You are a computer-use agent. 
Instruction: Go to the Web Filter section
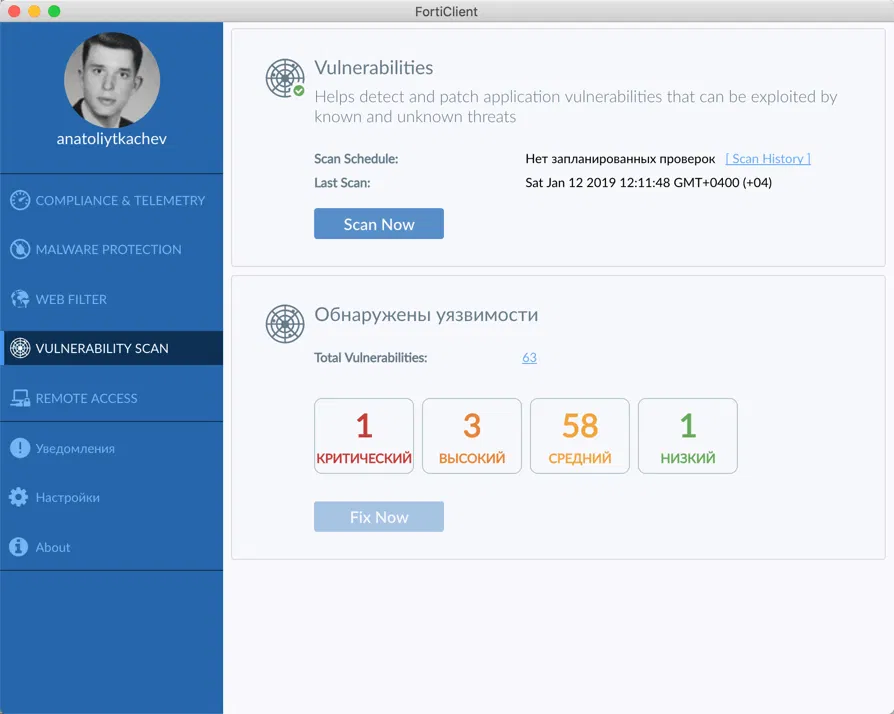(x=111, y=299)
